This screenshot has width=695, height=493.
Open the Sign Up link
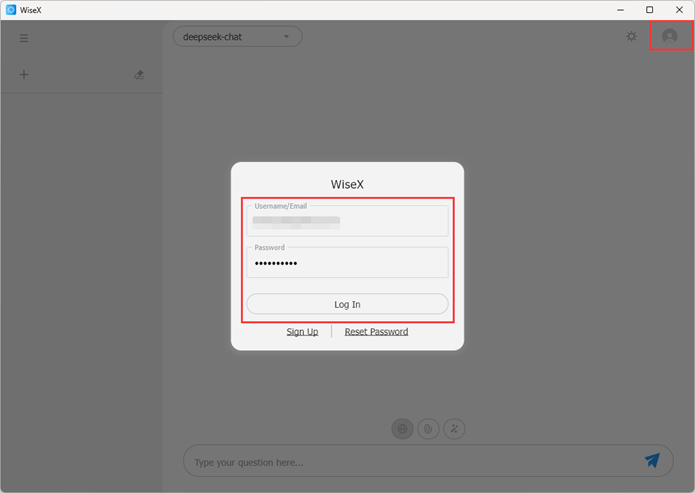click(302, 332)
